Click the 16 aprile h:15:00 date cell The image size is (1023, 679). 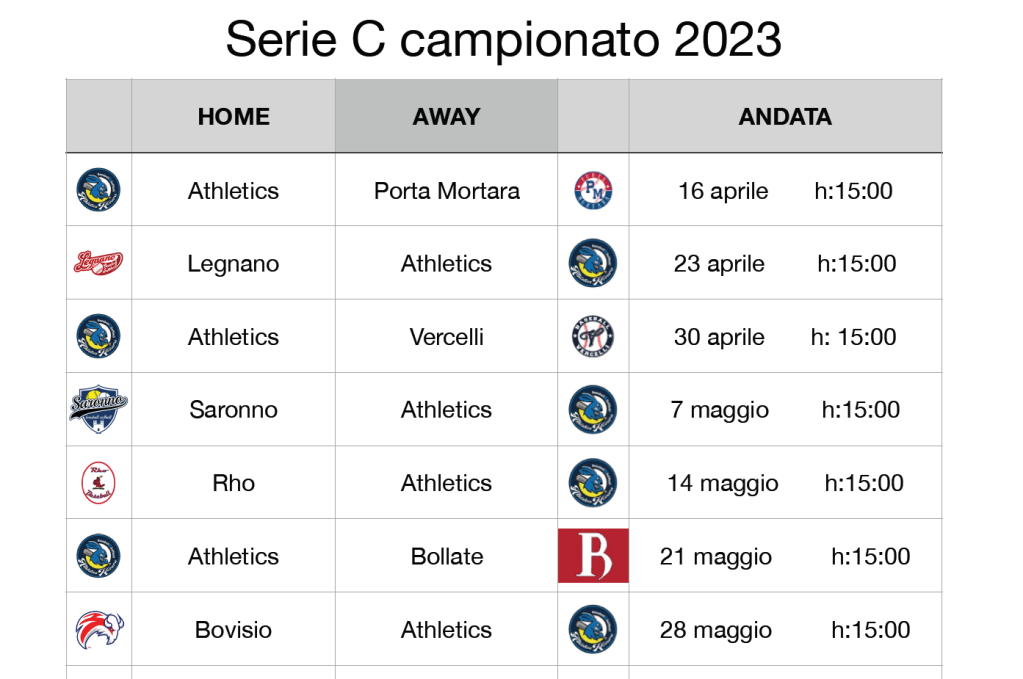(x=785, y=190)
